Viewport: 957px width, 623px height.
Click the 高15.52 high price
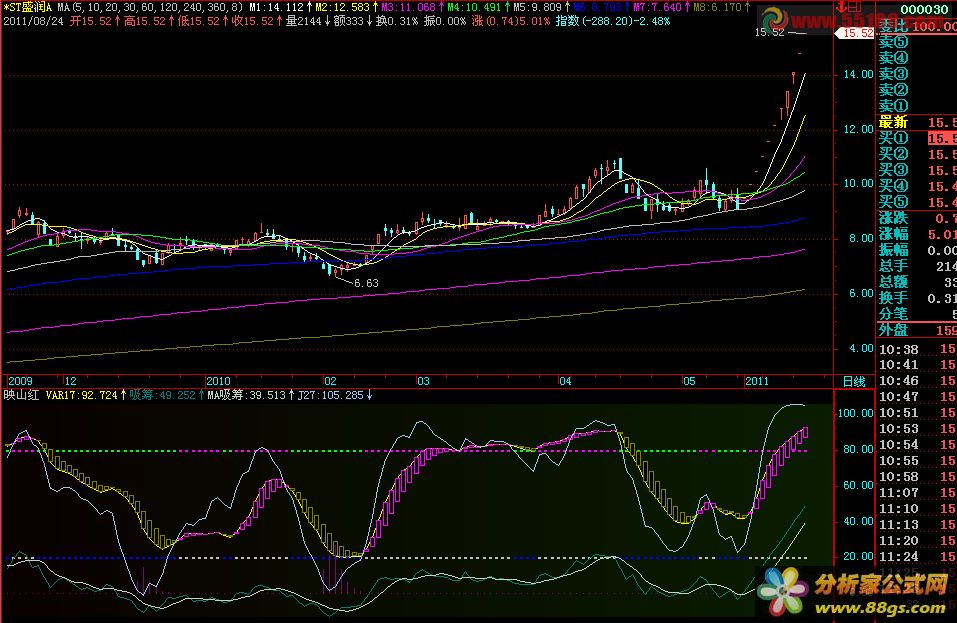[x=145, y=21]
